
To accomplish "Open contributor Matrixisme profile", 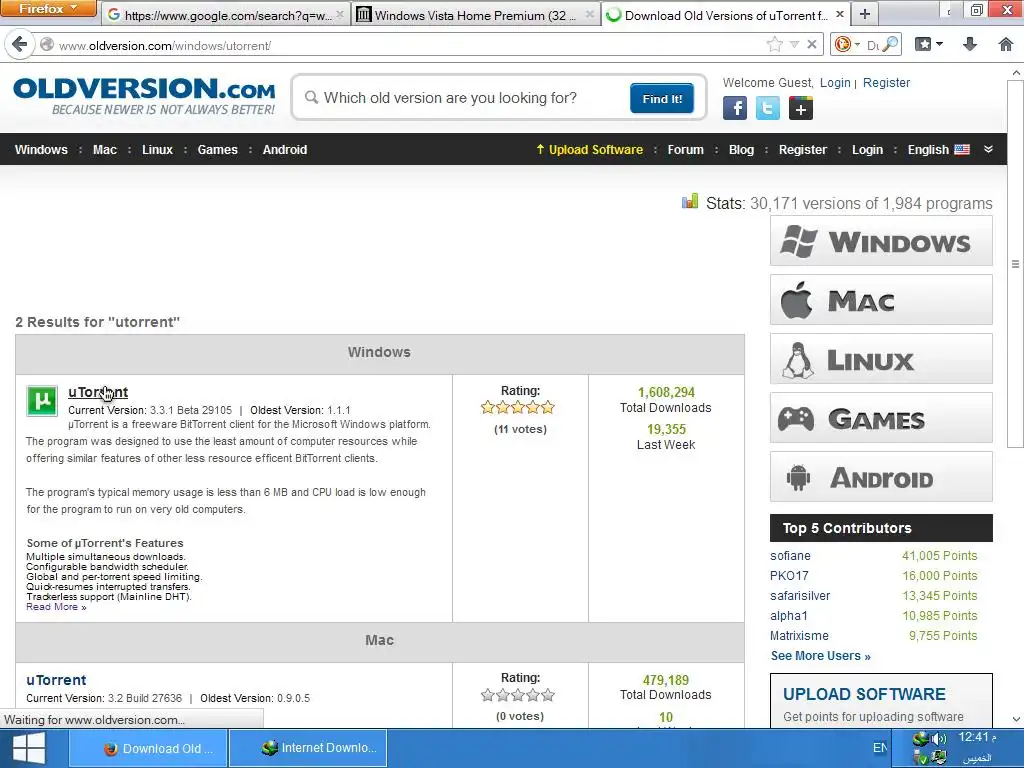I will point(799,635).
